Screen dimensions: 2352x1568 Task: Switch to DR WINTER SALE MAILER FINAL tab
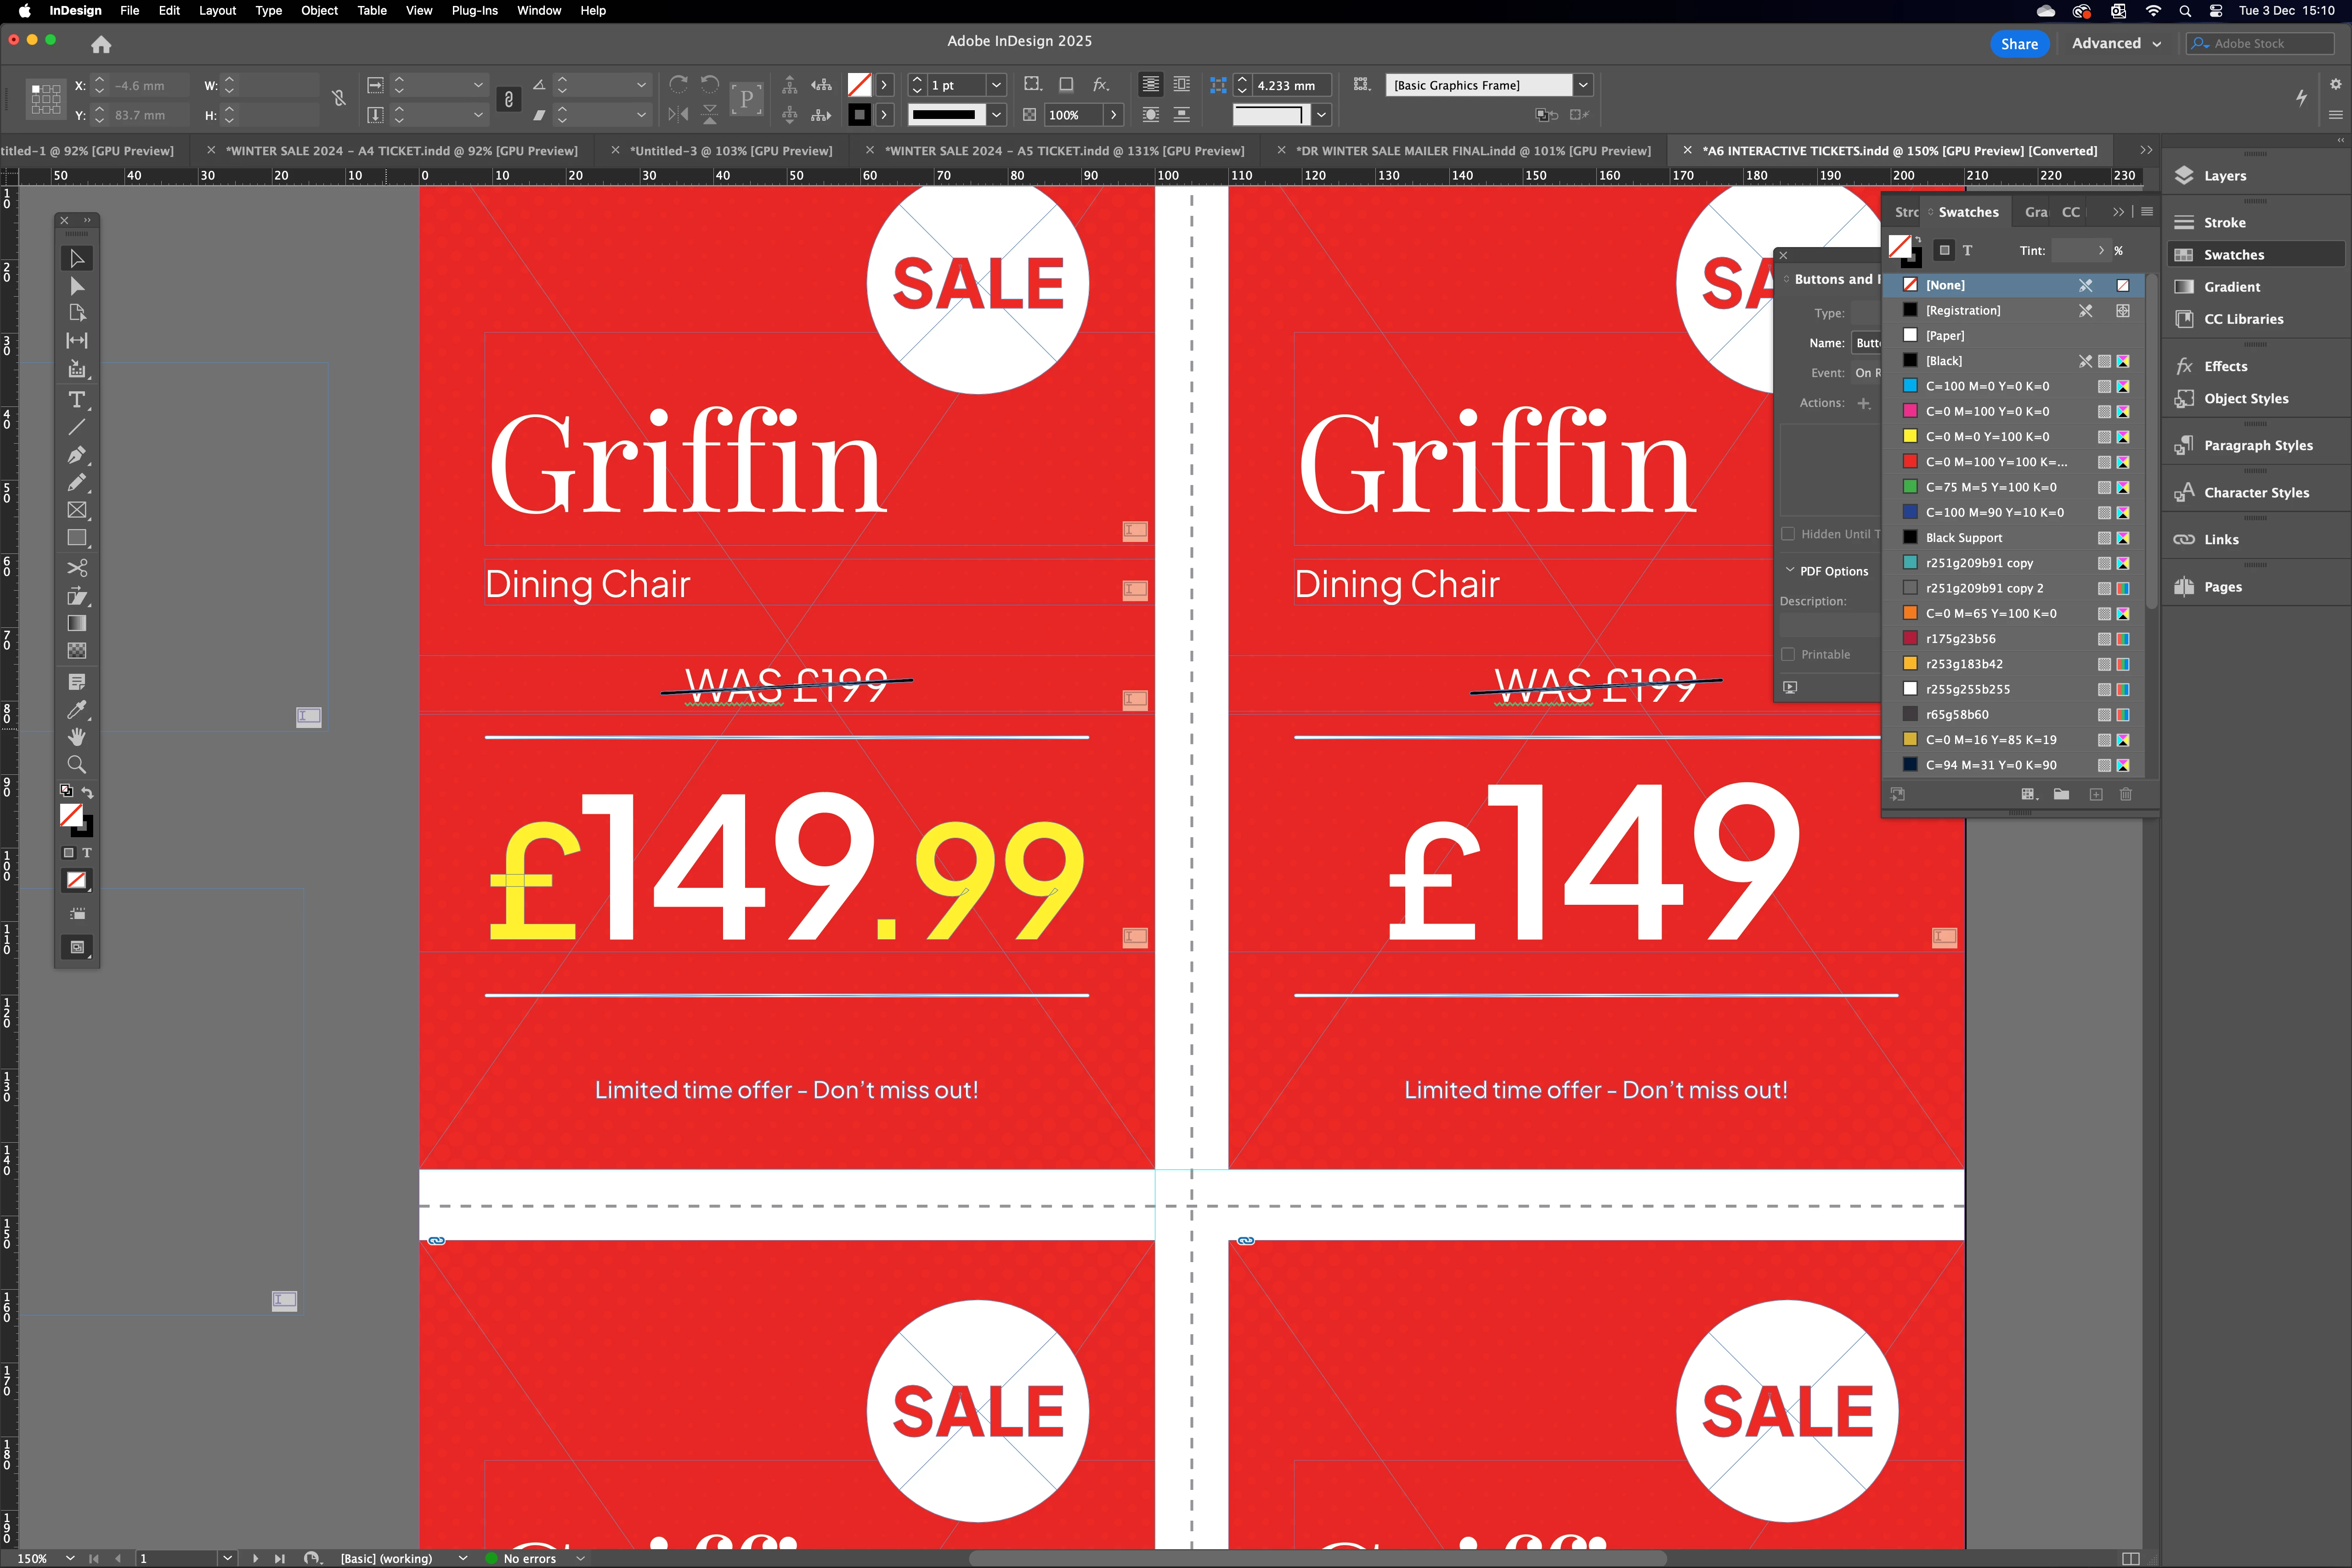(x=1473, y=151)
